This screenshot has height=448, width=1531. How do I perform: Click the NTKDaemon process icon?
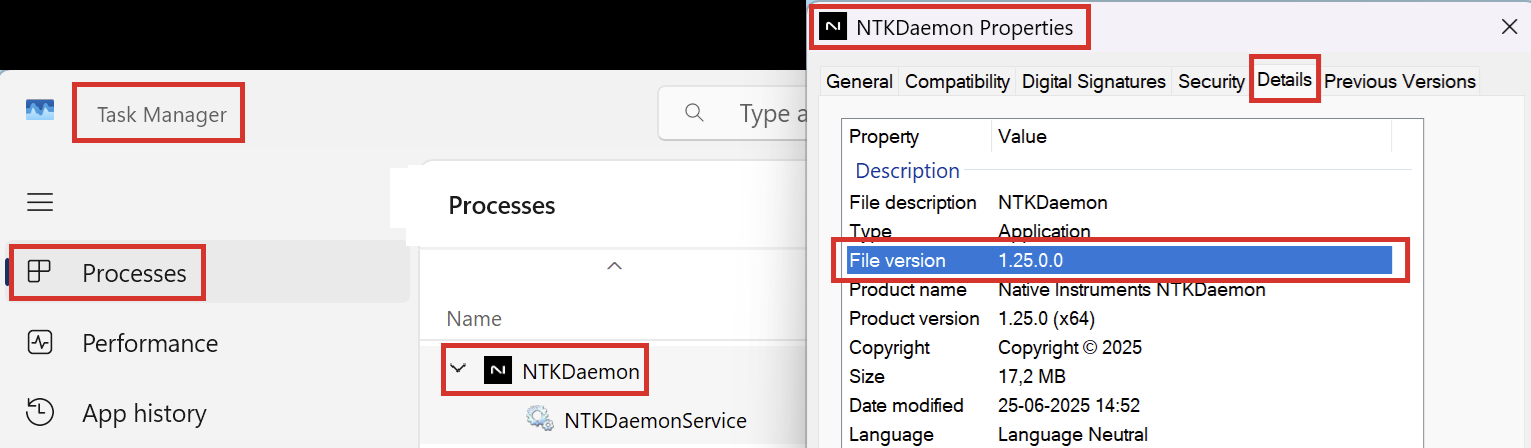(498, 370)
